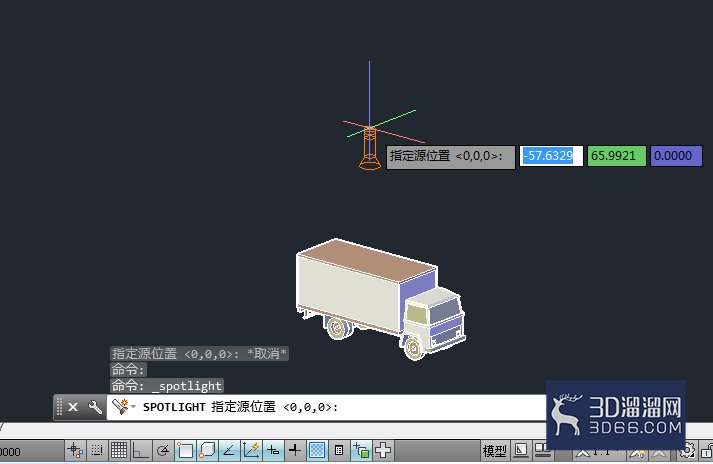Click the command line drag grip handle
The height and width of the screenshot is (464, 713).
(59, 407)
